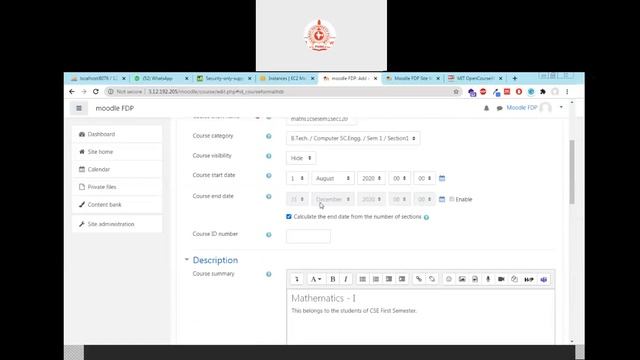
Task: Open help for Course start date
Action: pyautogui.click(x=269, y=176)
